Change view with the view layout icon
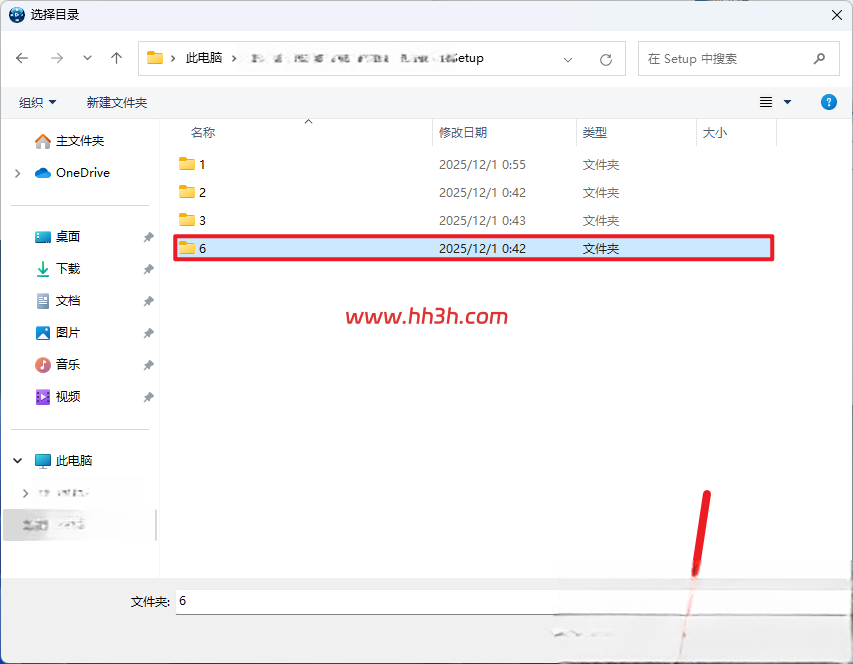This screenshot has height=664, width=853. pyautogui.click(x=765, y=102)
